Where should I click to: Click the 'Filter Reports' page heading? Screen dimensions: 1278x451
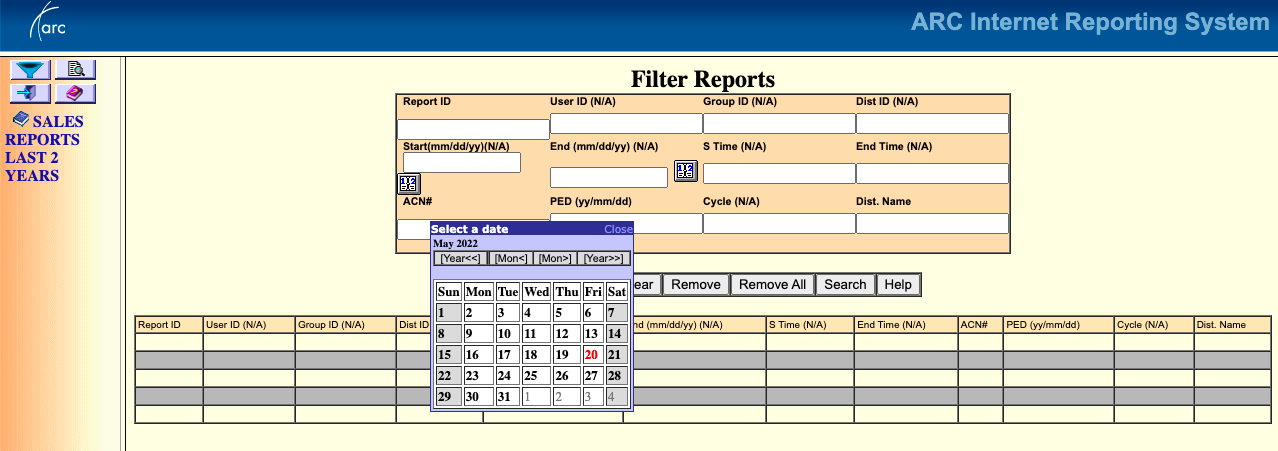pyautogui.click(x=703, y=79)
